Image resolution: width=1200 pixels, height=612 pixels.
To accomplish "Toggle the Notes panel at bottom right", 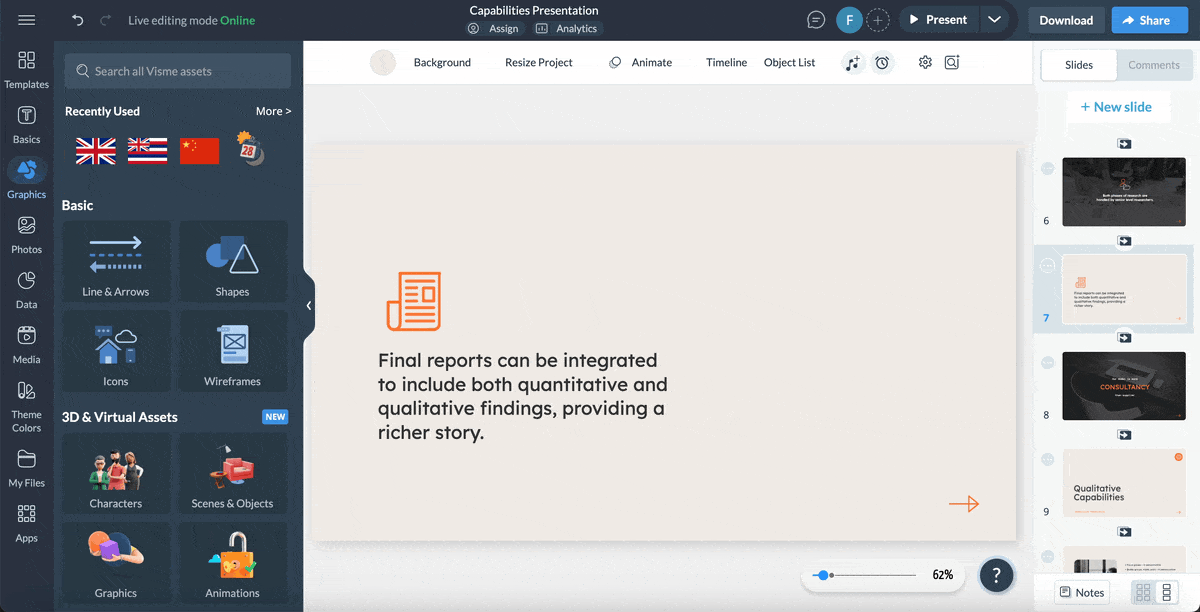I will (1081, 592).
